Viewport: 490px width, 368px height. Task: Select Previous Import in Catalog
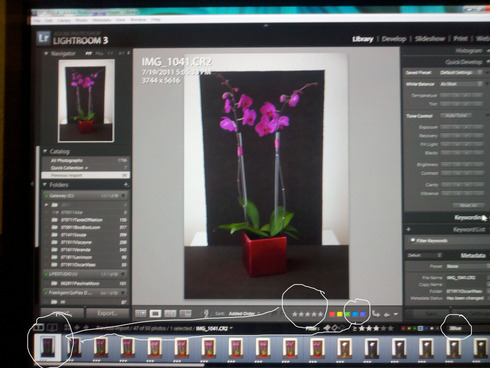click(85, 175)
